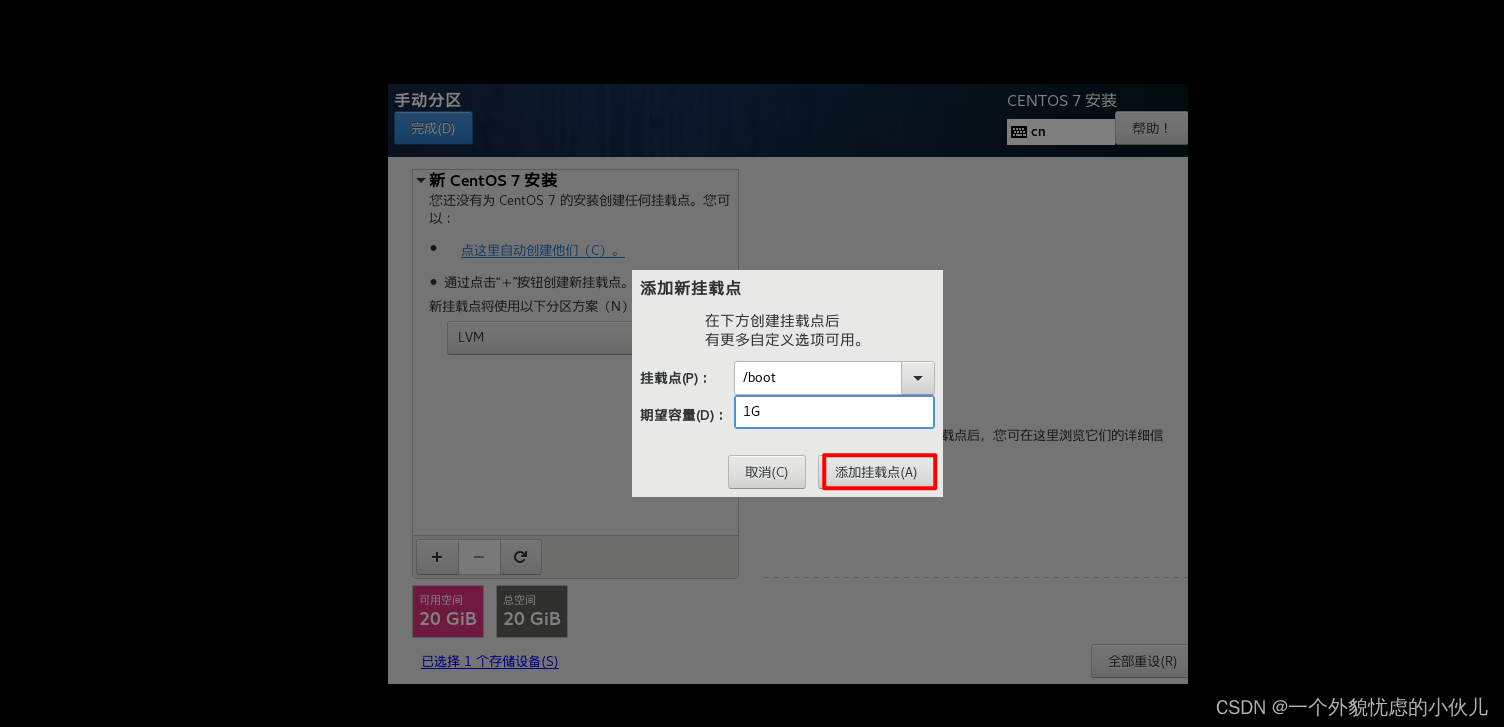Click the 总空间 20 GiB indicator

tap(532, 611)
